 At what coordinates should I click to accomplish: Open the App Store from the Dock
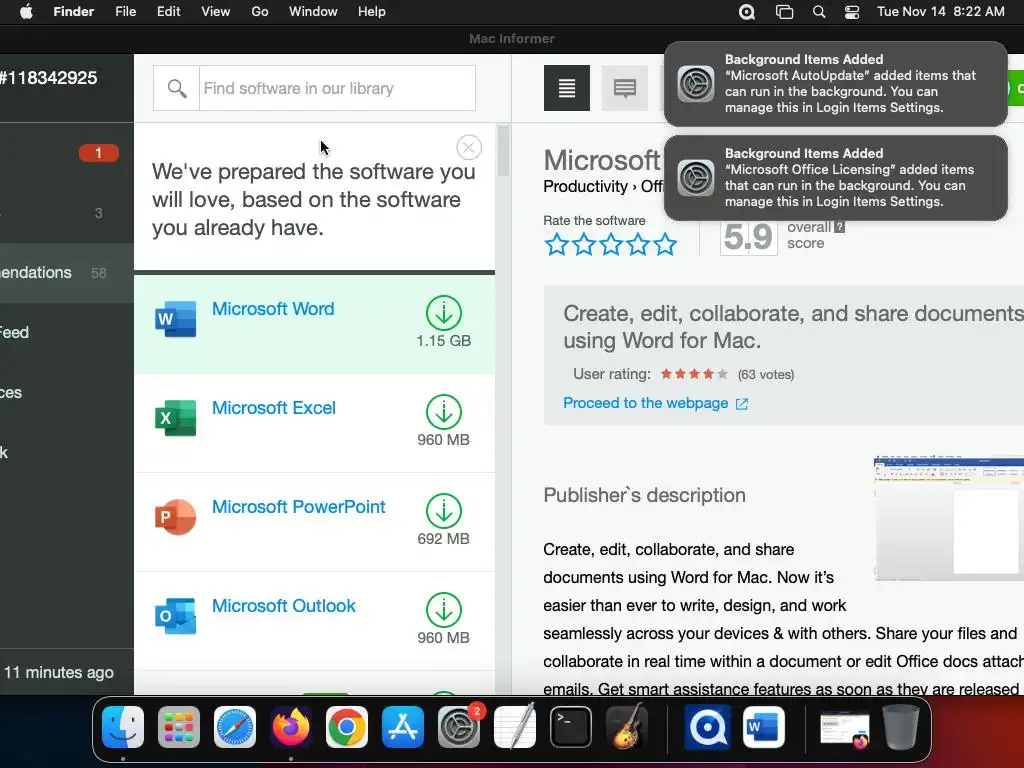tap(403, 727)
